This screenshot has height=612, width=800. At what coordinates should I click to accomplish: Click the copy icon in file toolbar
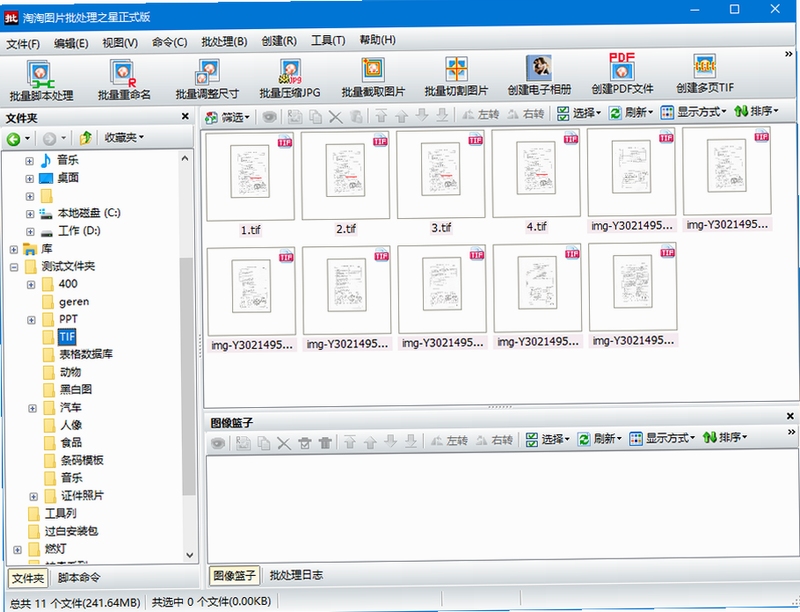(x=315, y=117)
